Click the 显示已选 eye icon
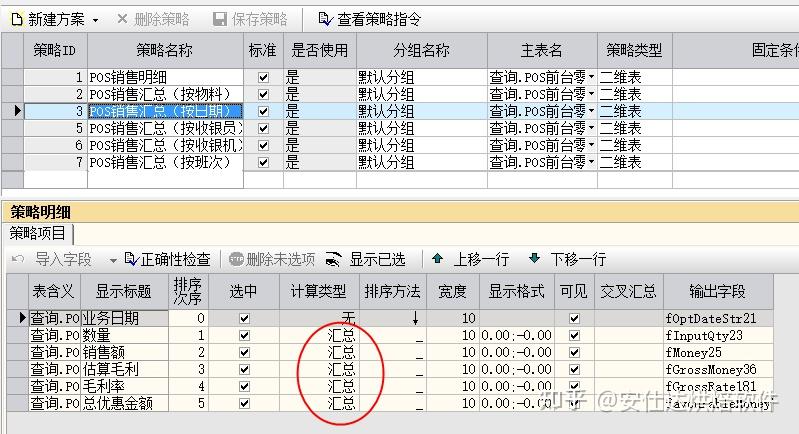 (333, 259)
